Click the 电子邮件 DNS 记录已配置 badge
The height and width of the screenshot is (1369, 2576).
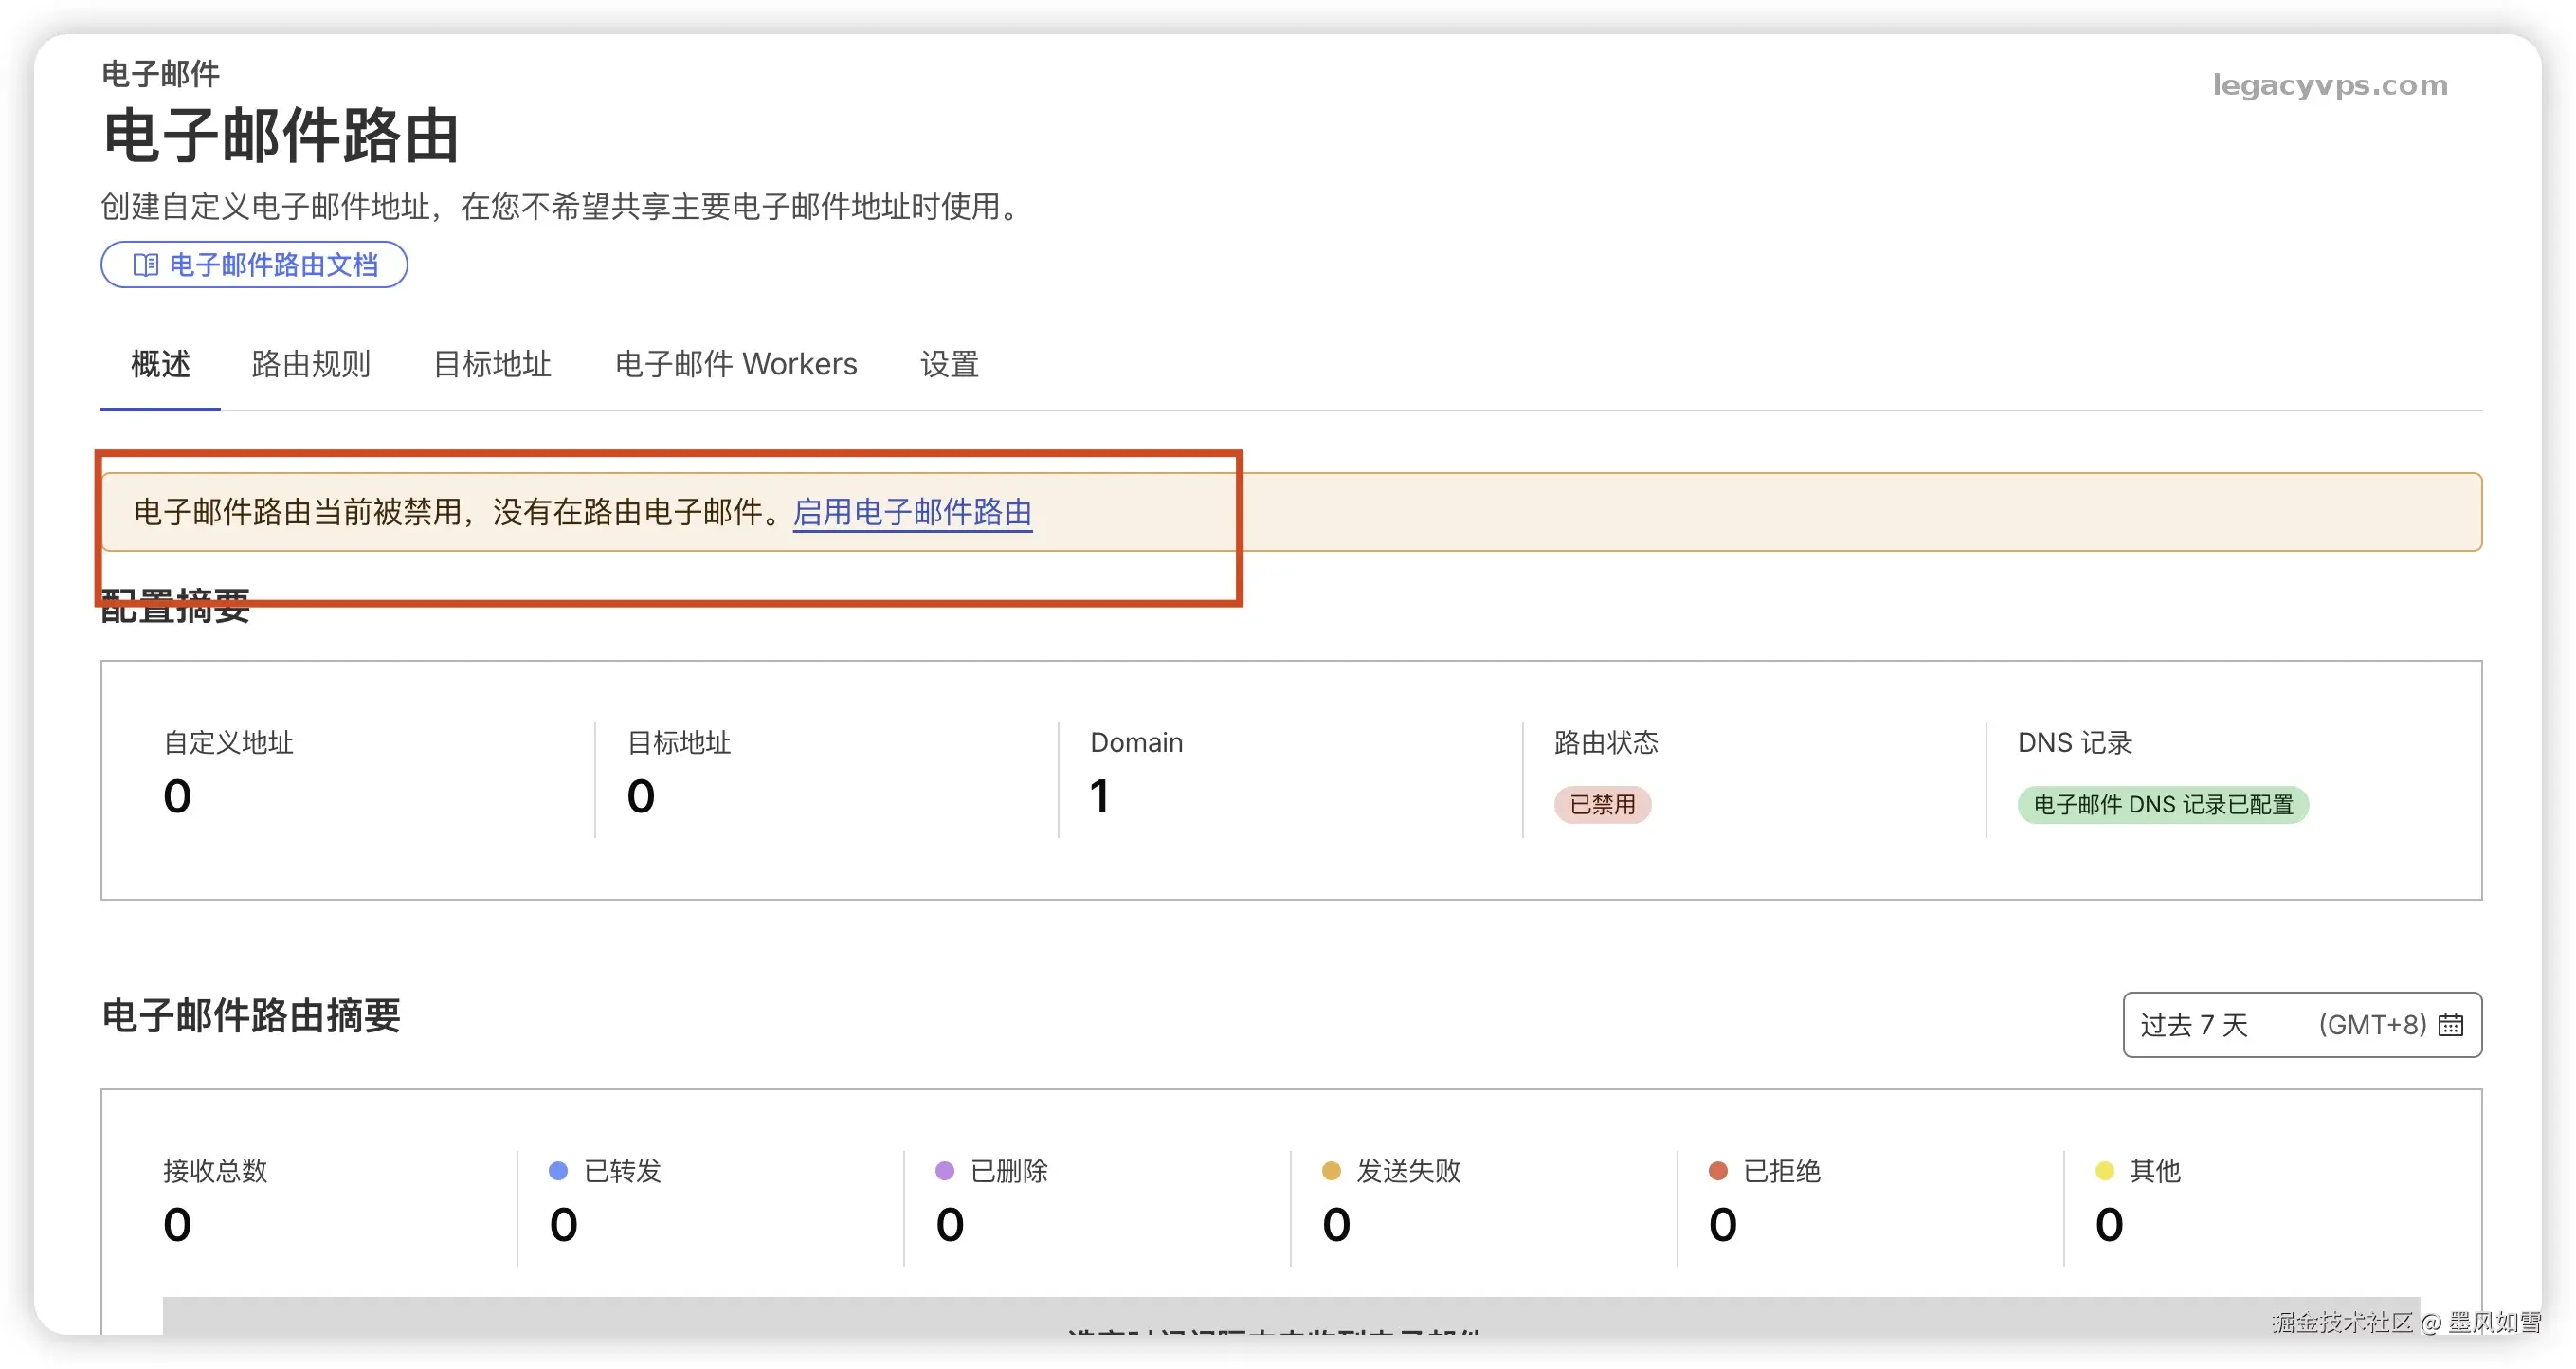click(x=2163, y=805)
